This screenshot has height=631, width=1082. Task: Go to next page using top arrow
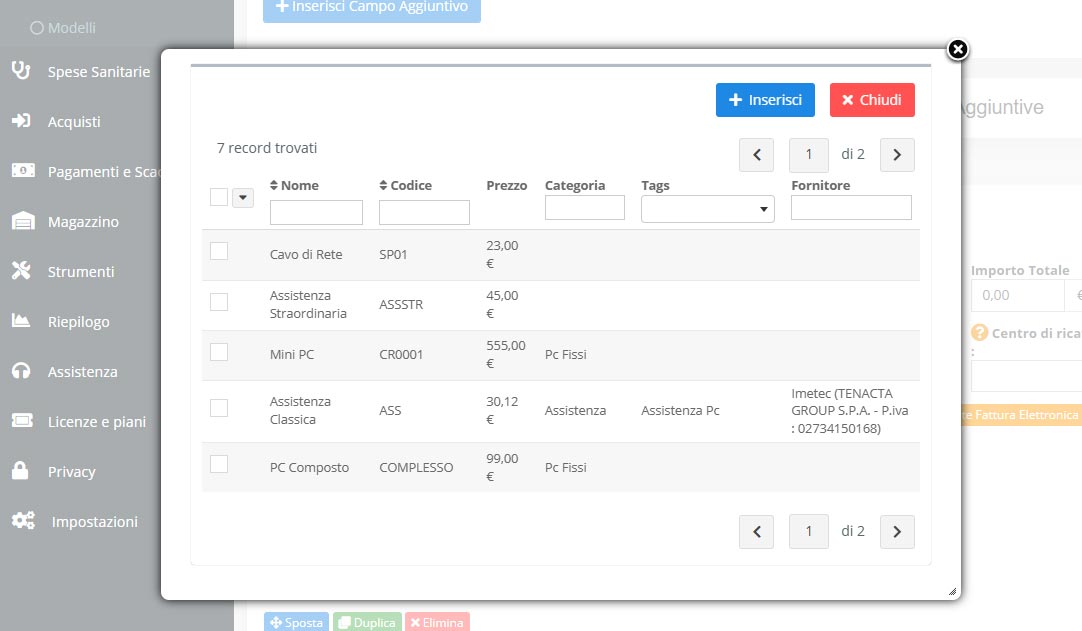(897, 155)
